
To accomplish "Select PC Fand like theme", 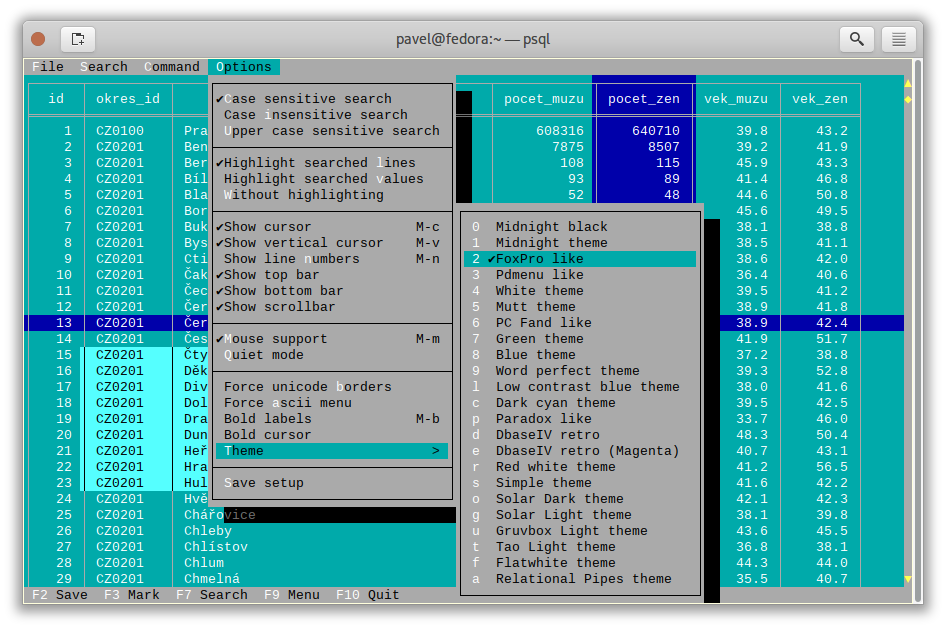I will point(580,323).
